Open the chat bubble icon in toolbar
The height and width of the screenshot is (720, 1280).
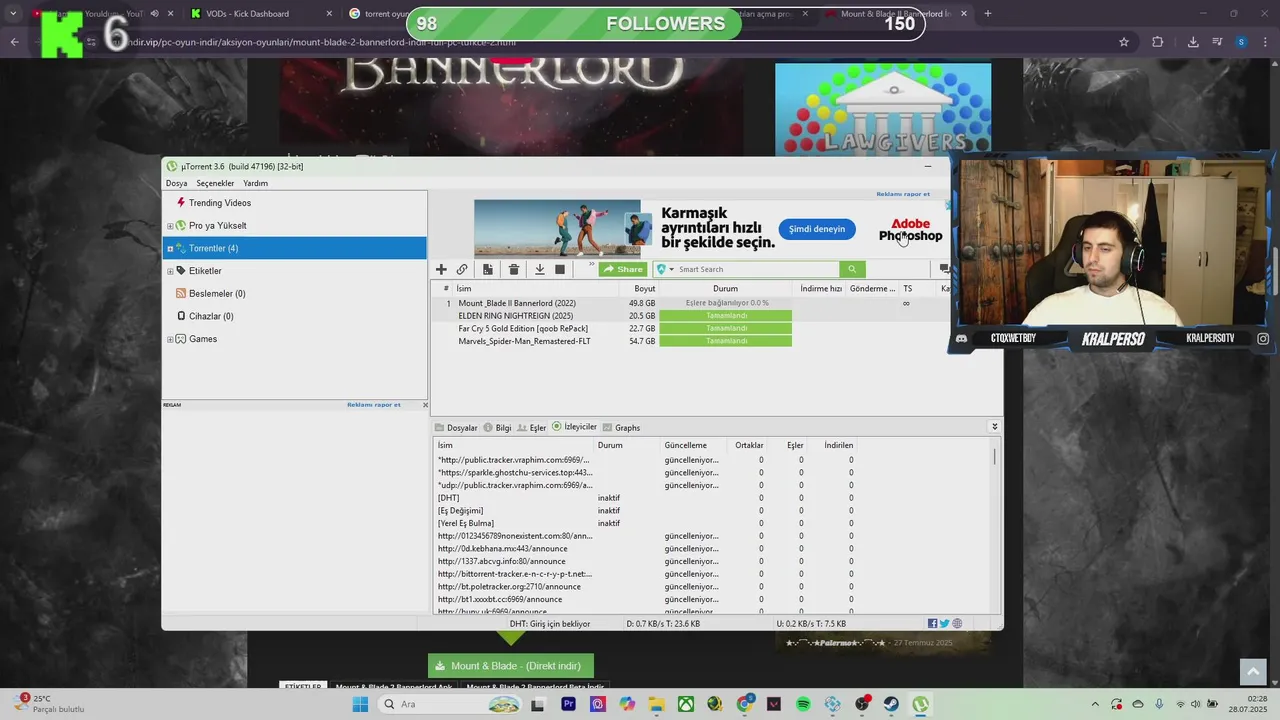pos(944,269)
